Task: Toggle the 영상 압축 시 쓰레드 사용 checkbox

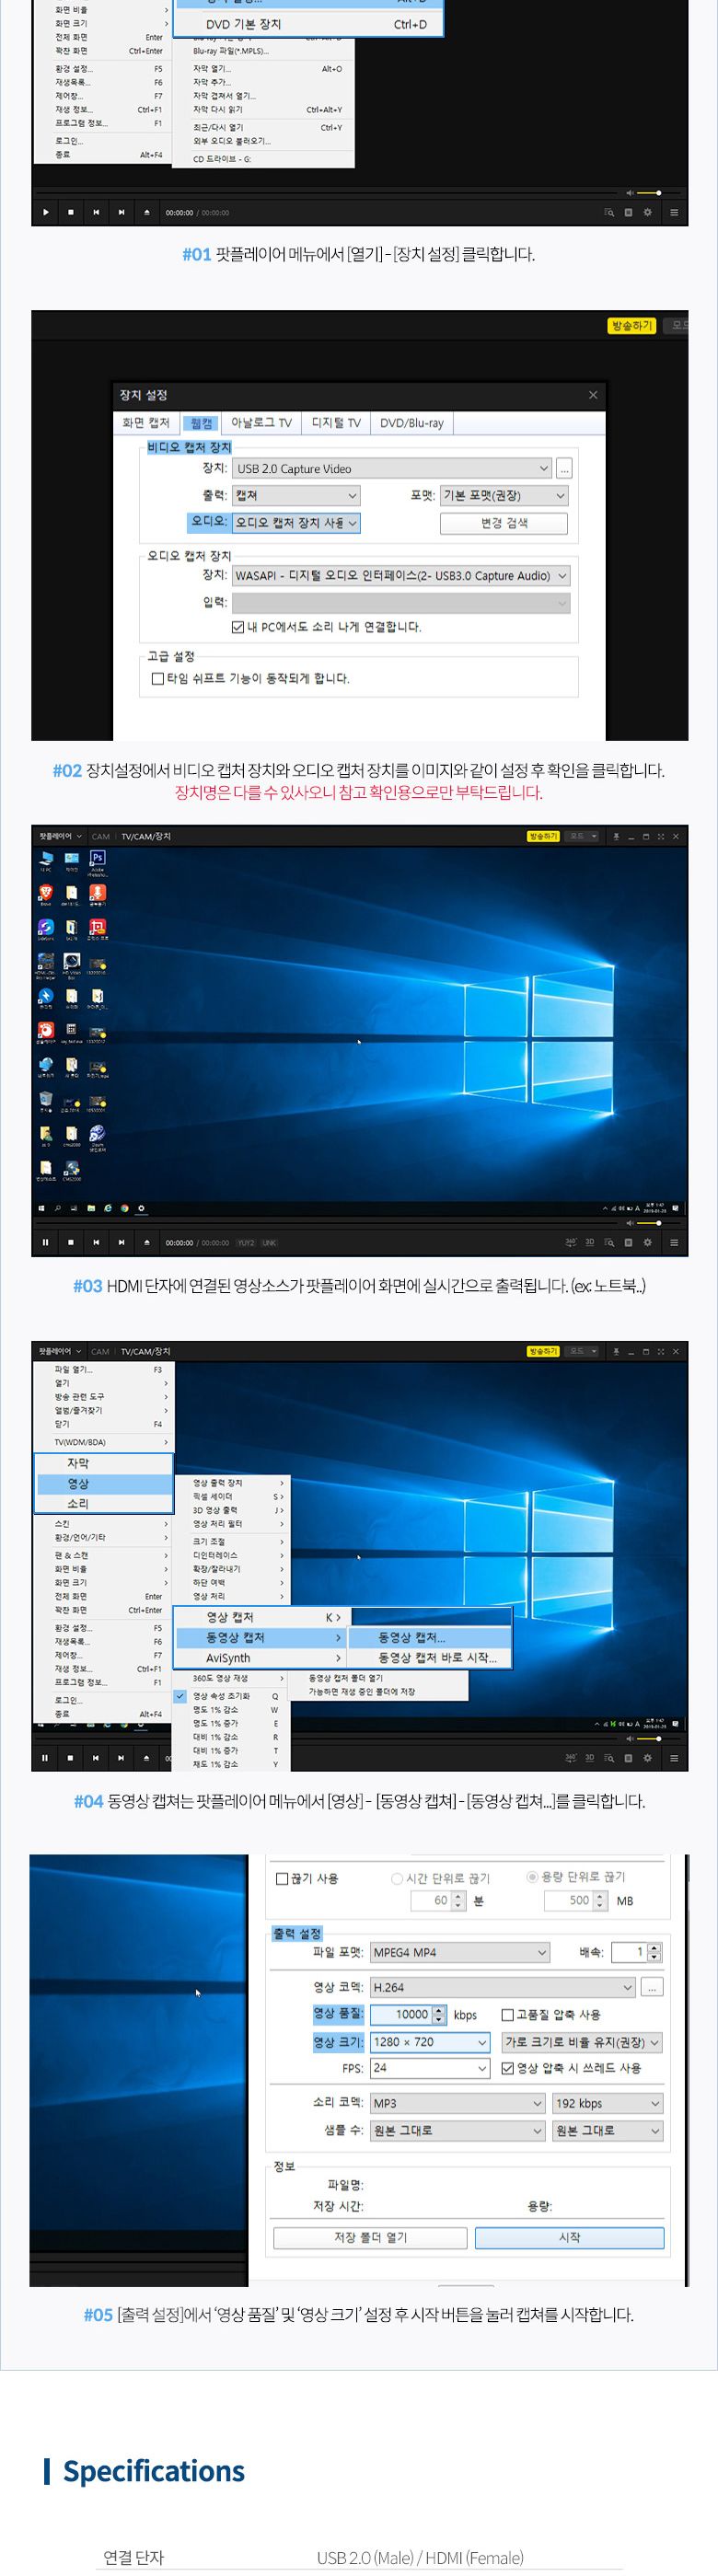Action: click(x=507, y=2067)
